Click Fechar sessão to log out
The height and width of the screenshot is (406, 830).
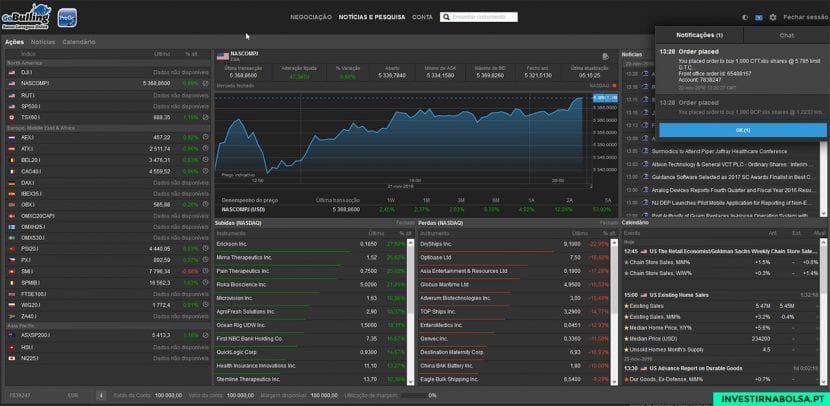(806, 17)
